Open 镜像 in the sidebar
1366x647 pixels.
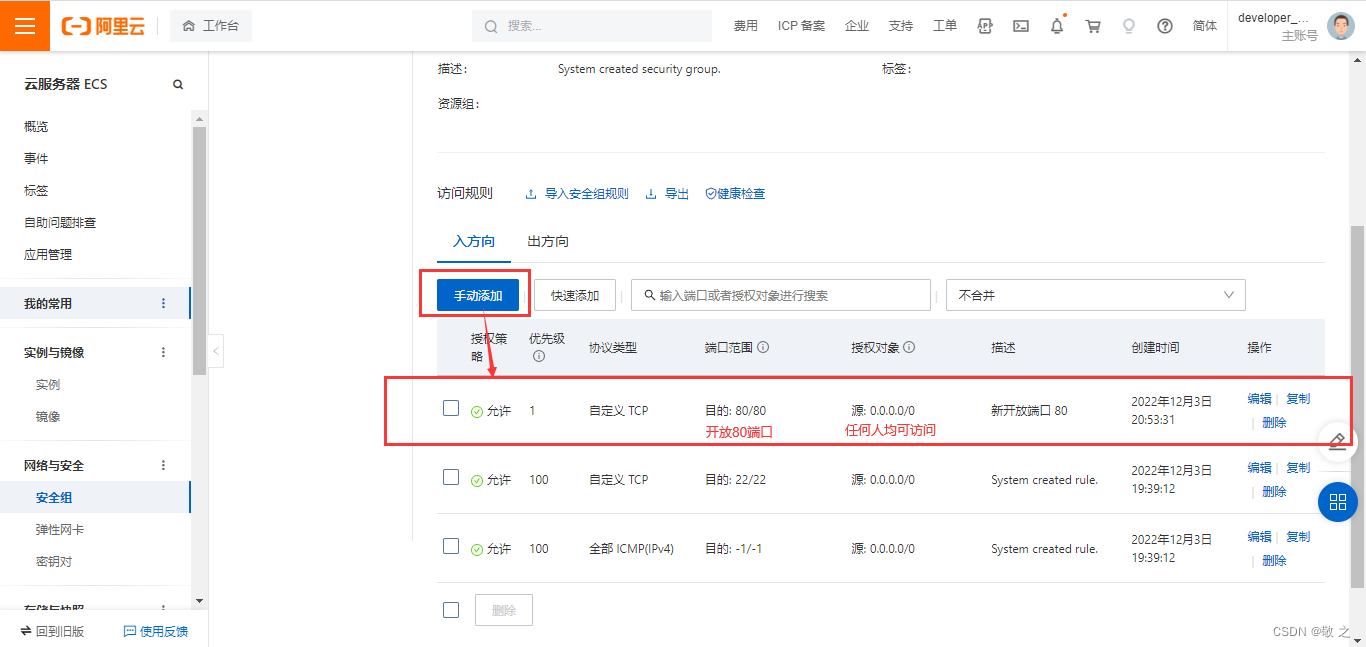48,417
